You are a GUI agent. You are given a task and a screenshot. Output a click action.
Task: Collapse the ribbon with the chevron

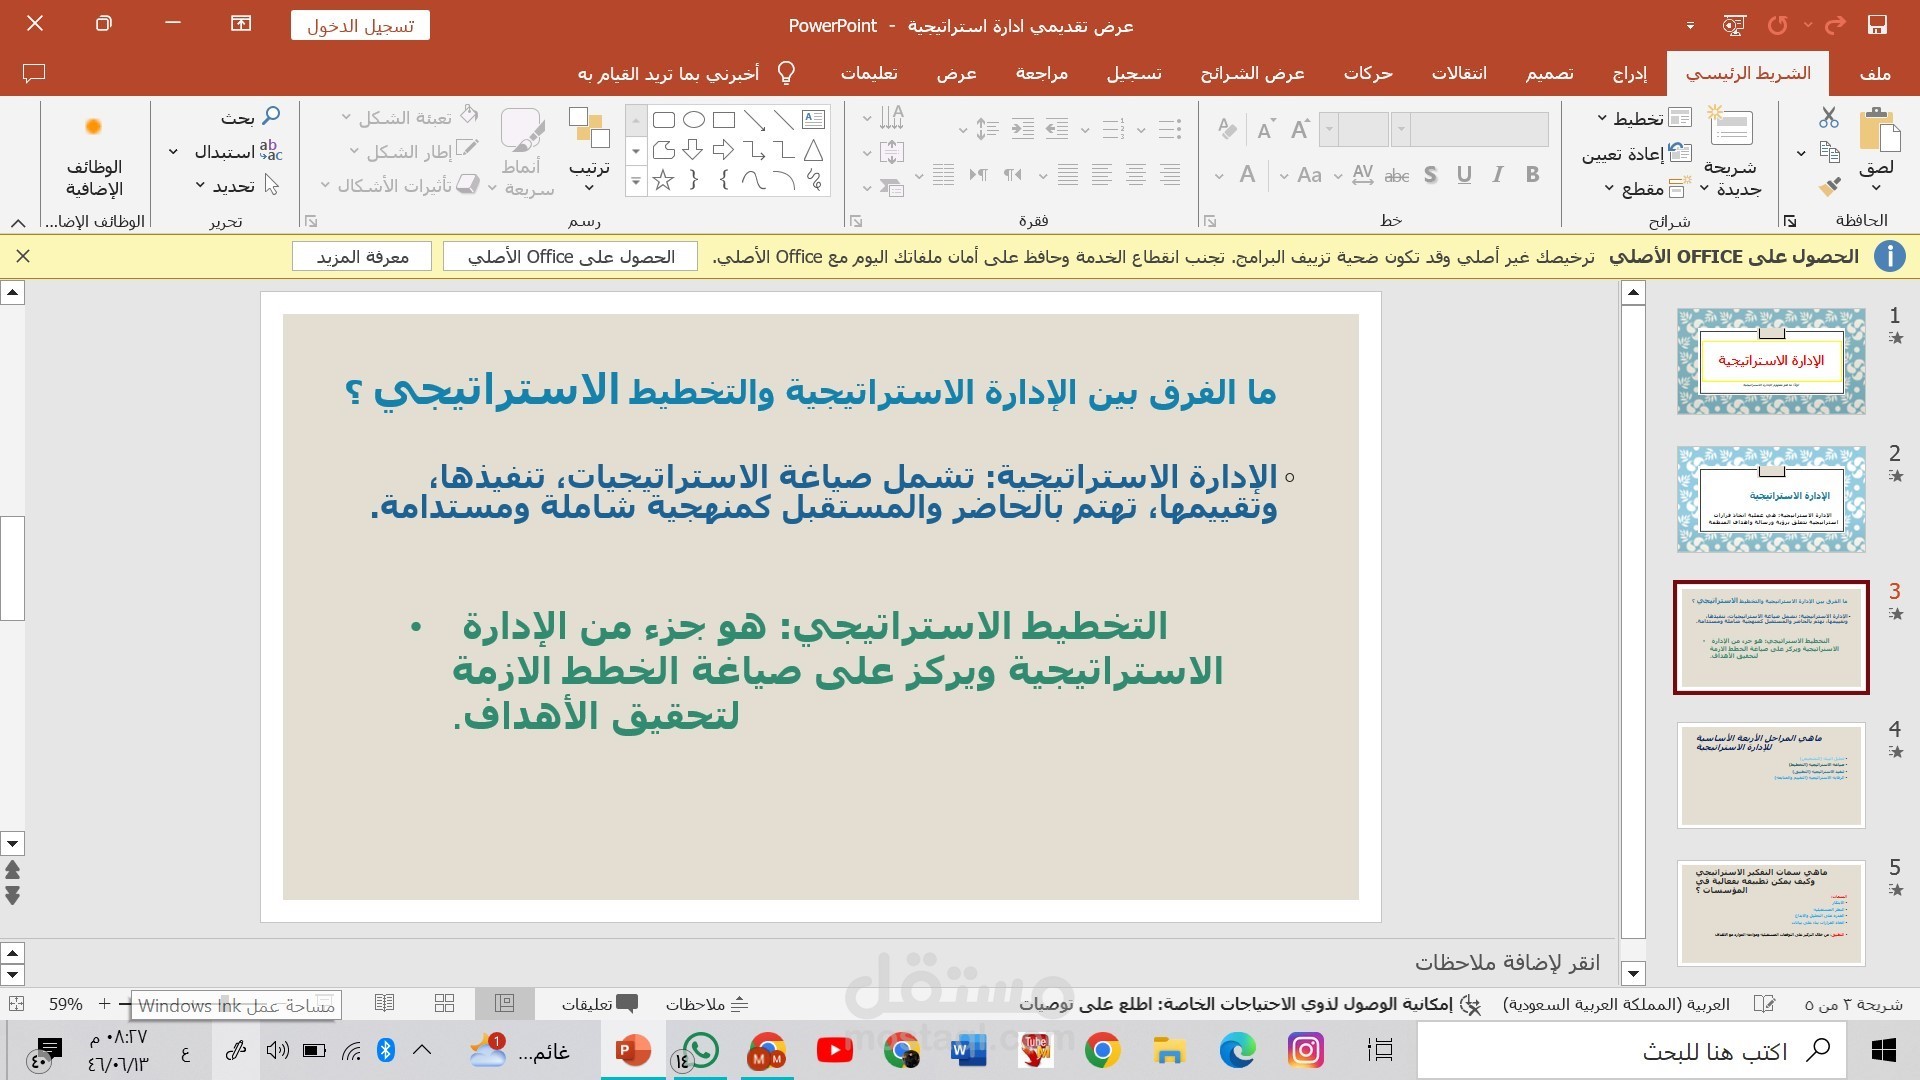tap(17, 222)
